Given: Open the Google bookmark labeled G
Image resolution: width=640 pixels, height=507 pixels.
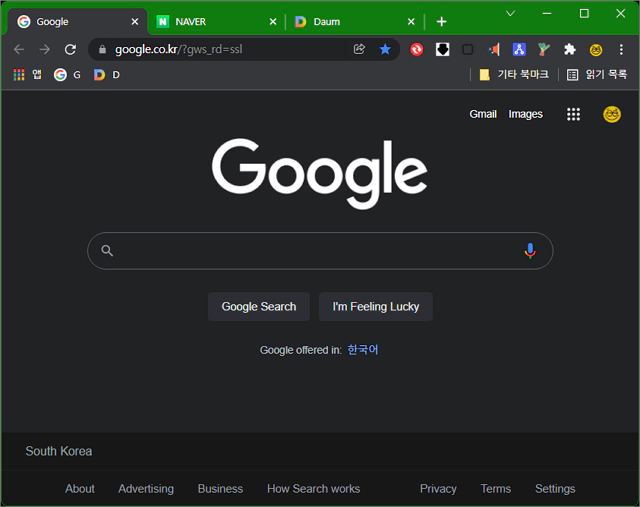Looking at the screenshot, I should tap(67, 75).
